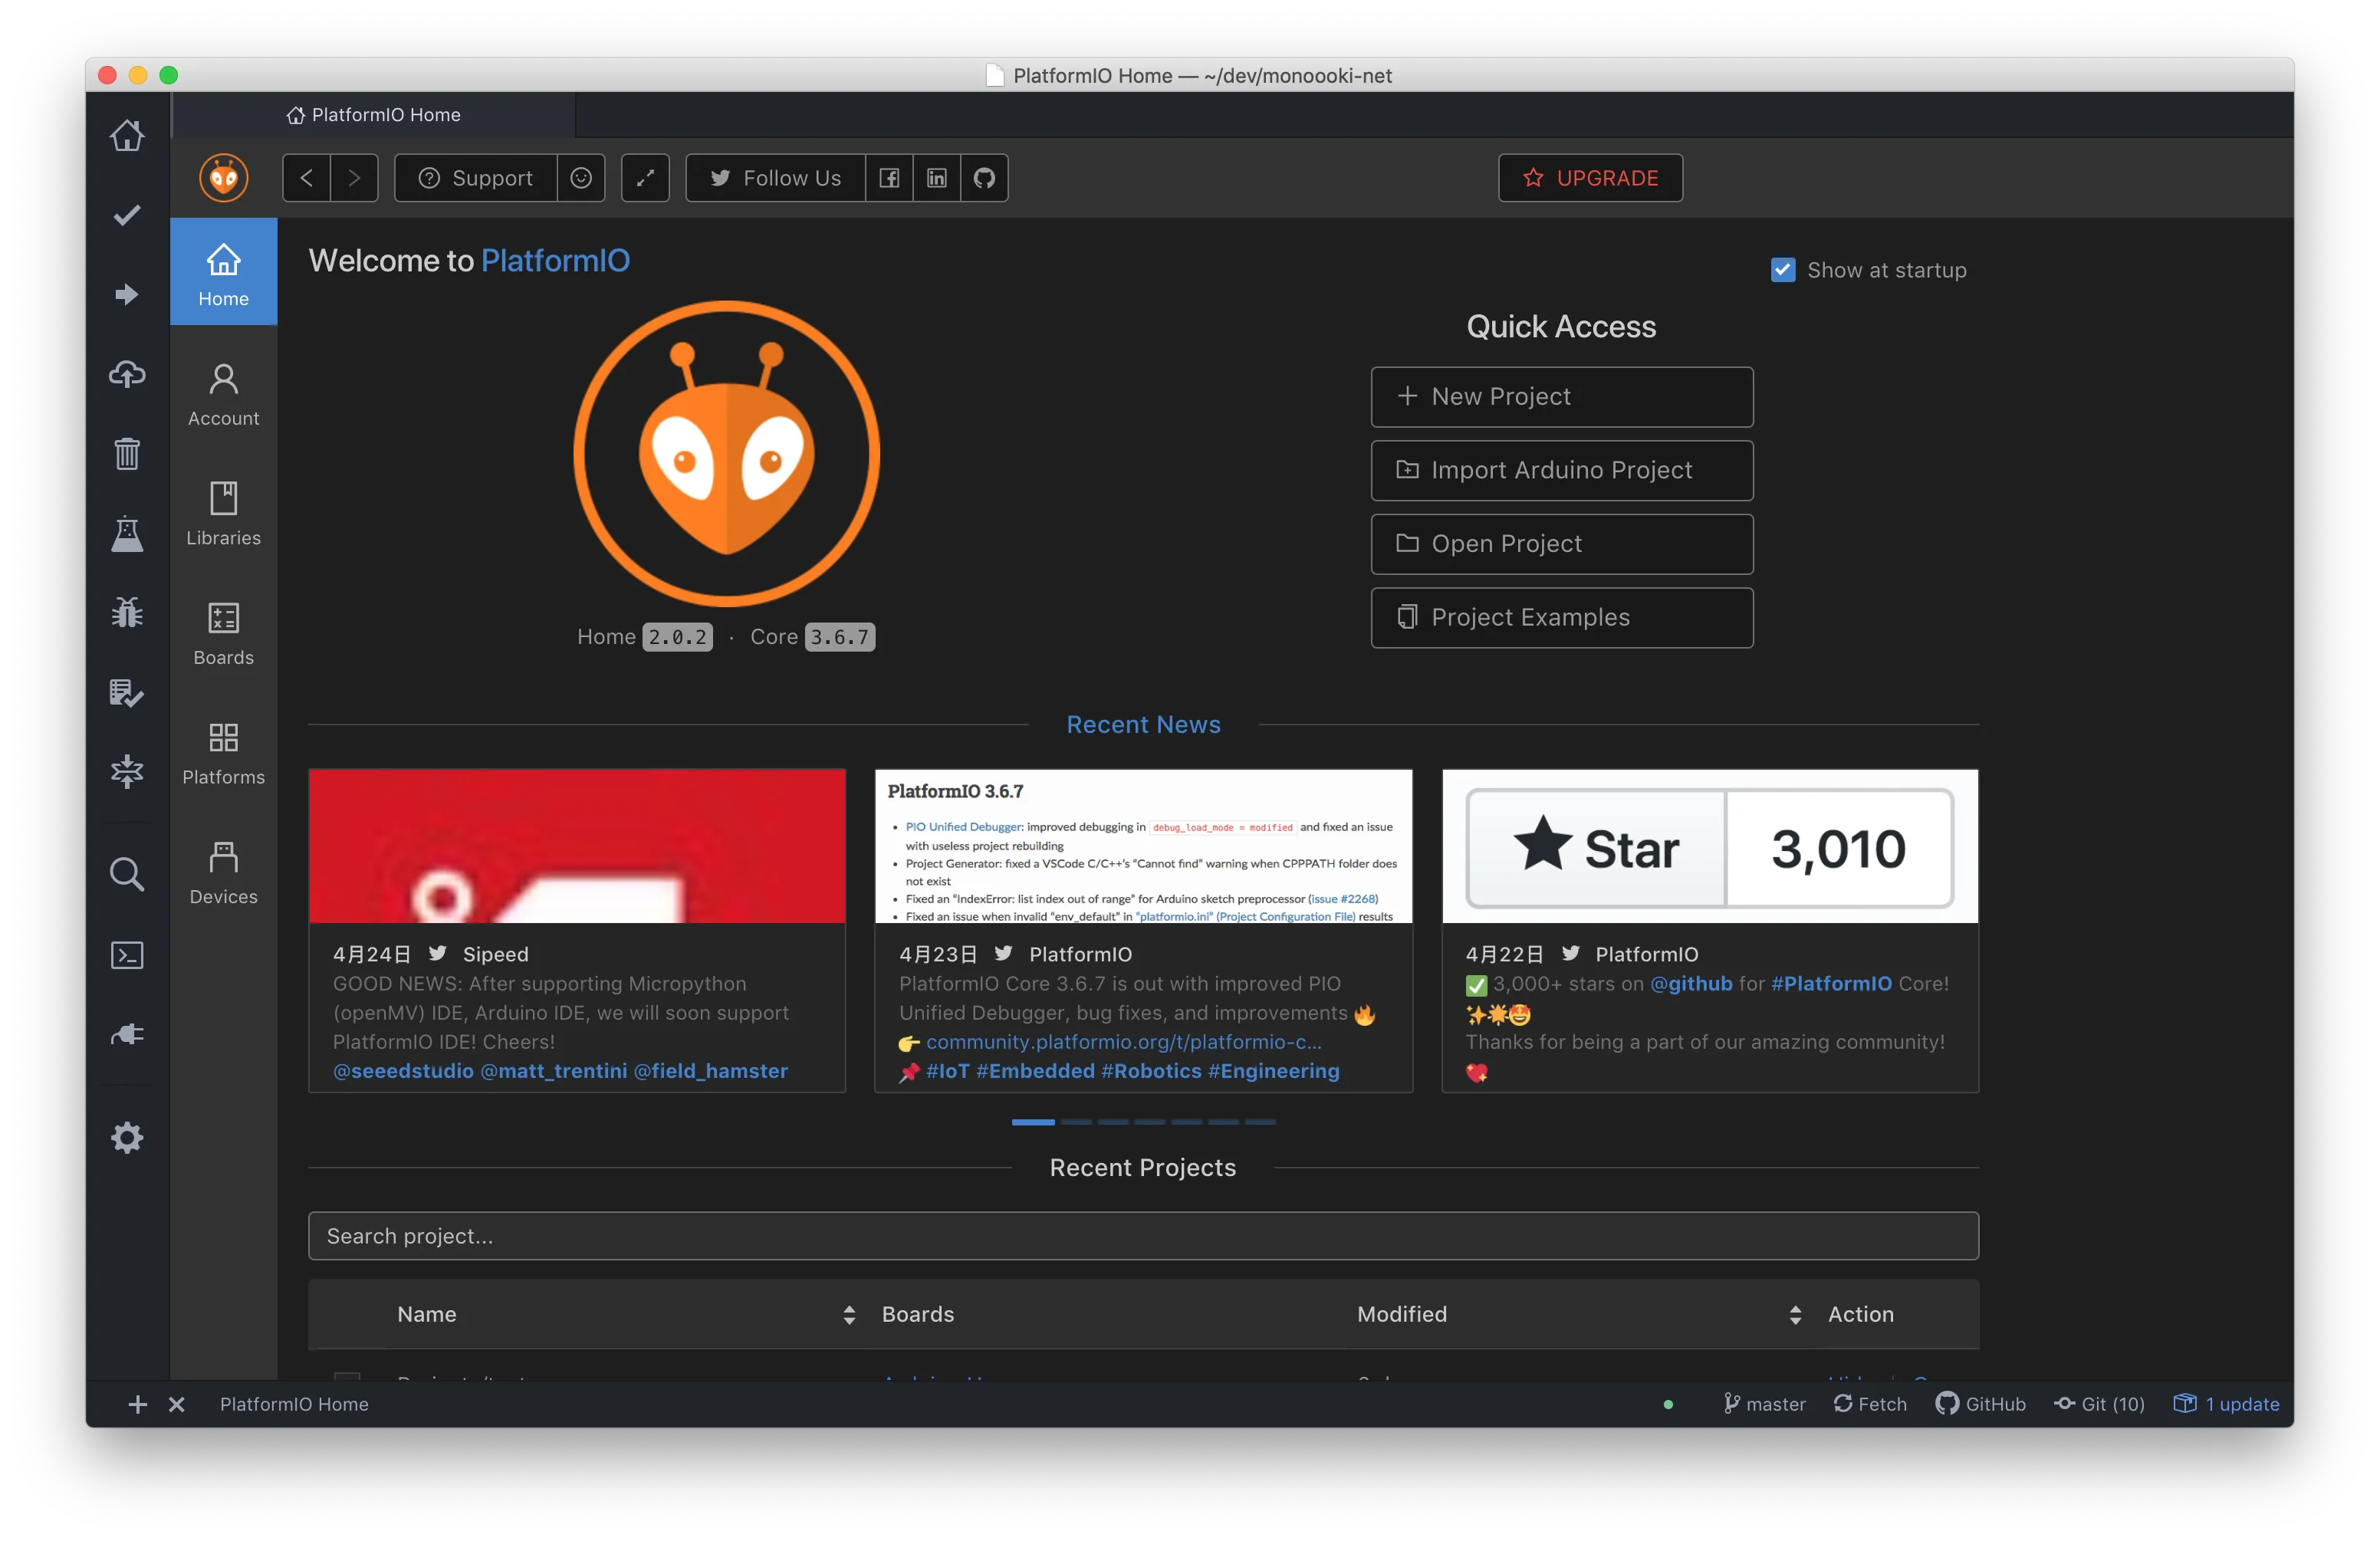The height and width of the screenshot is (1541, 2380).
Task: Sort Recent Projects by Modified date
Action: coord(1796,1315)
